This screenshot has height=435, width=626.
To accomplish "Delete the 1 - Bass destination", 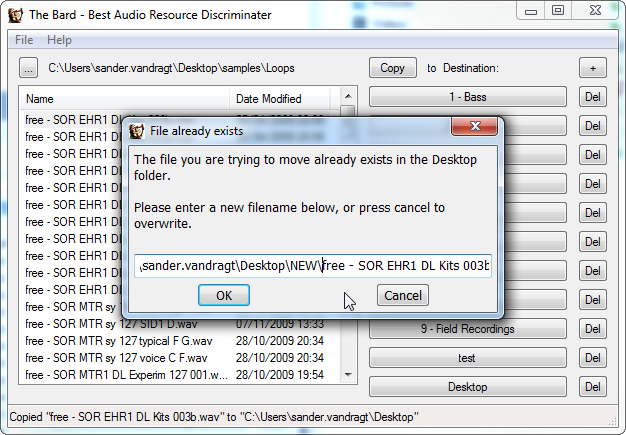I will tap(593, 97).
